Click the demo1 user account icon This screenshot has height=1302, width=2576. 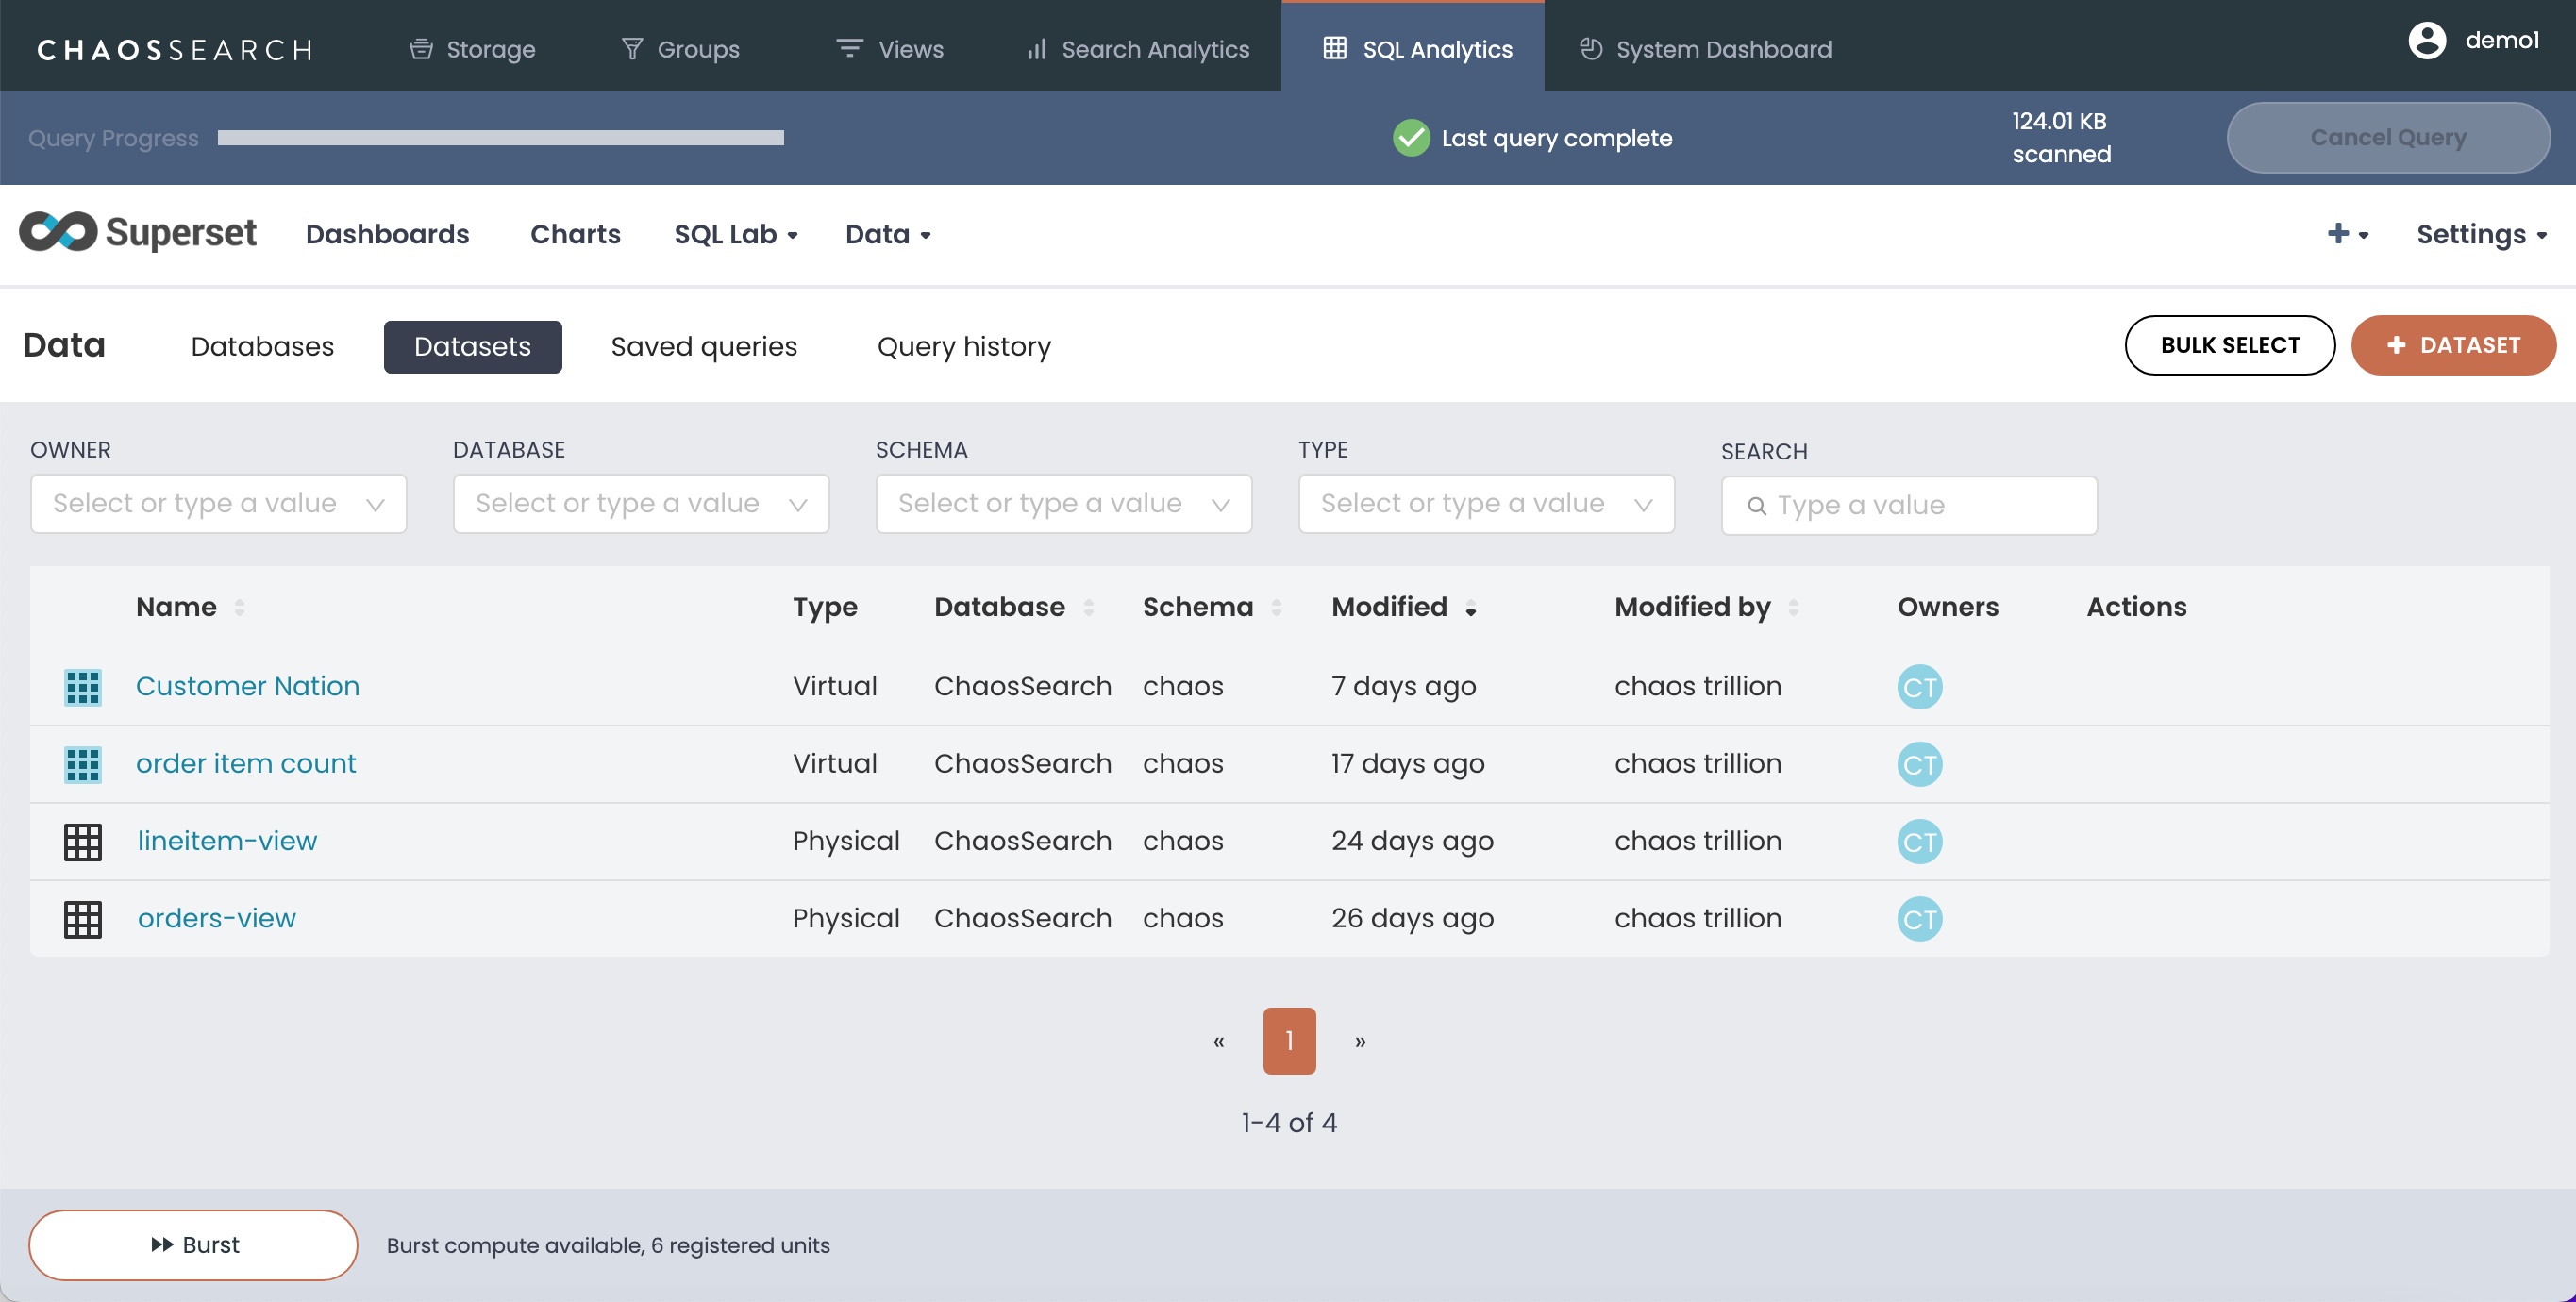(x=2426, y=41)
